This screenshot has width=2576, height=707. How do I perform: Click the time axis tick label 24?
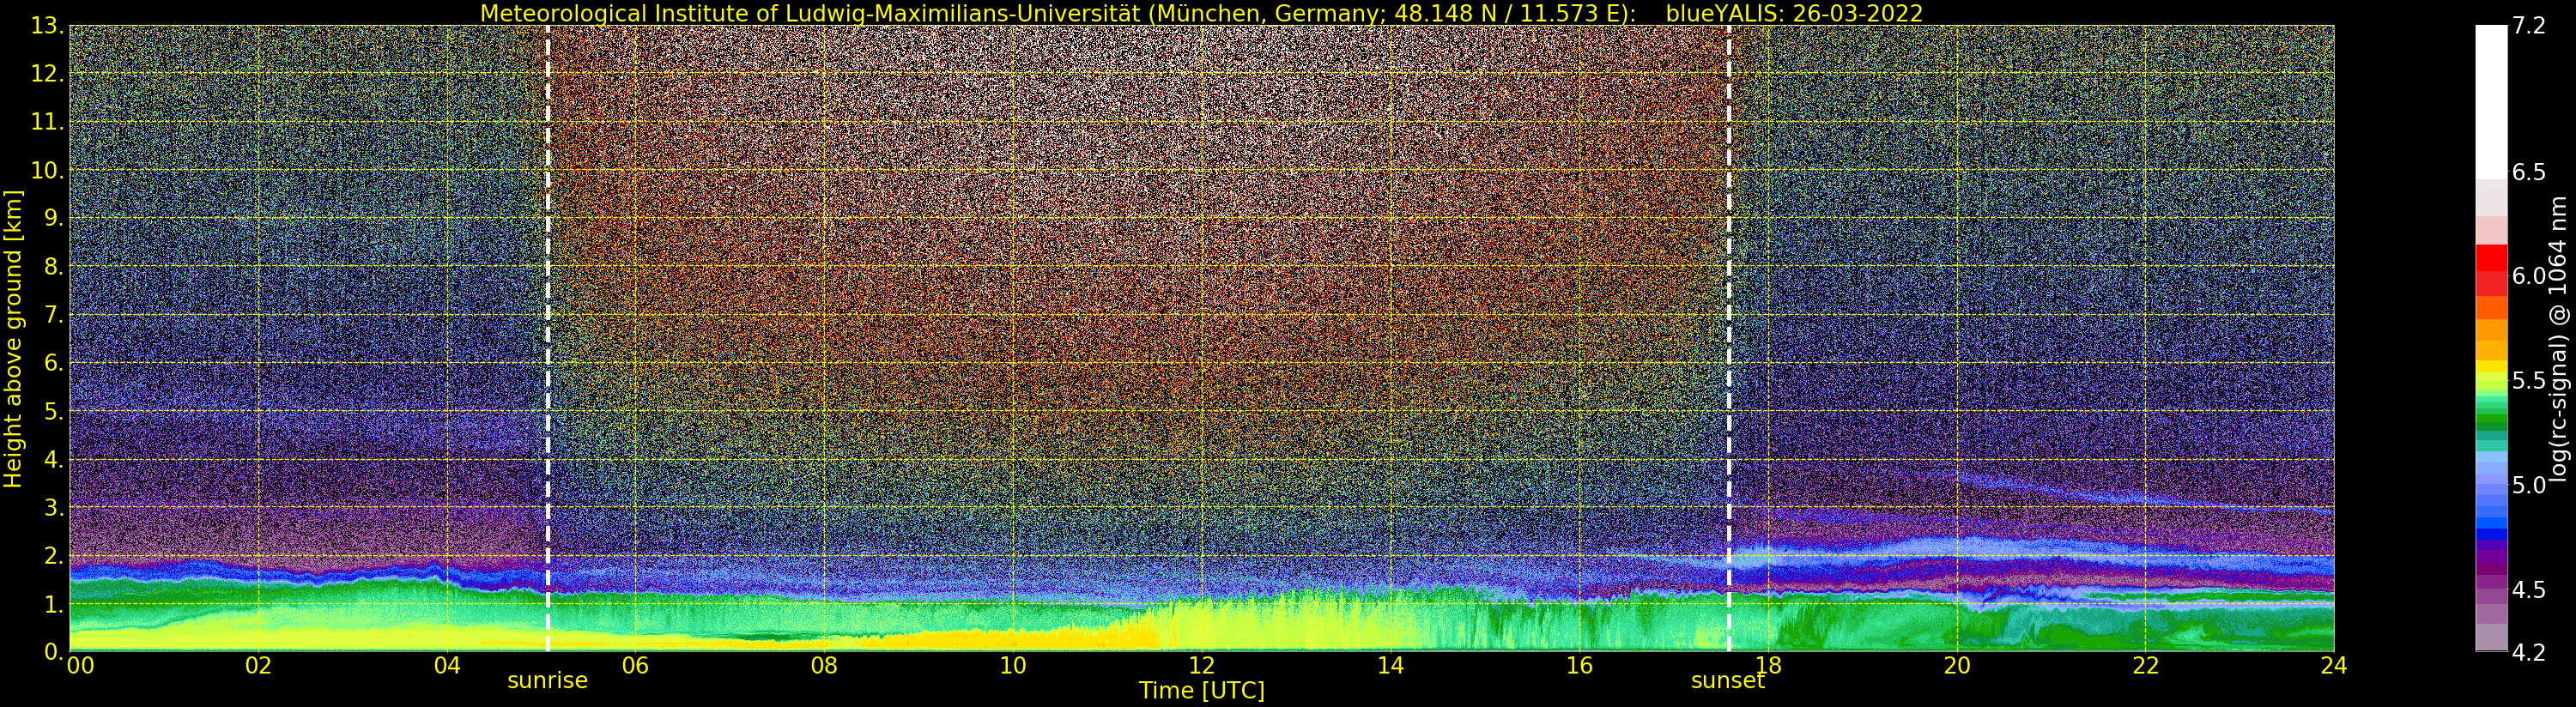[x=2334, y=666]
